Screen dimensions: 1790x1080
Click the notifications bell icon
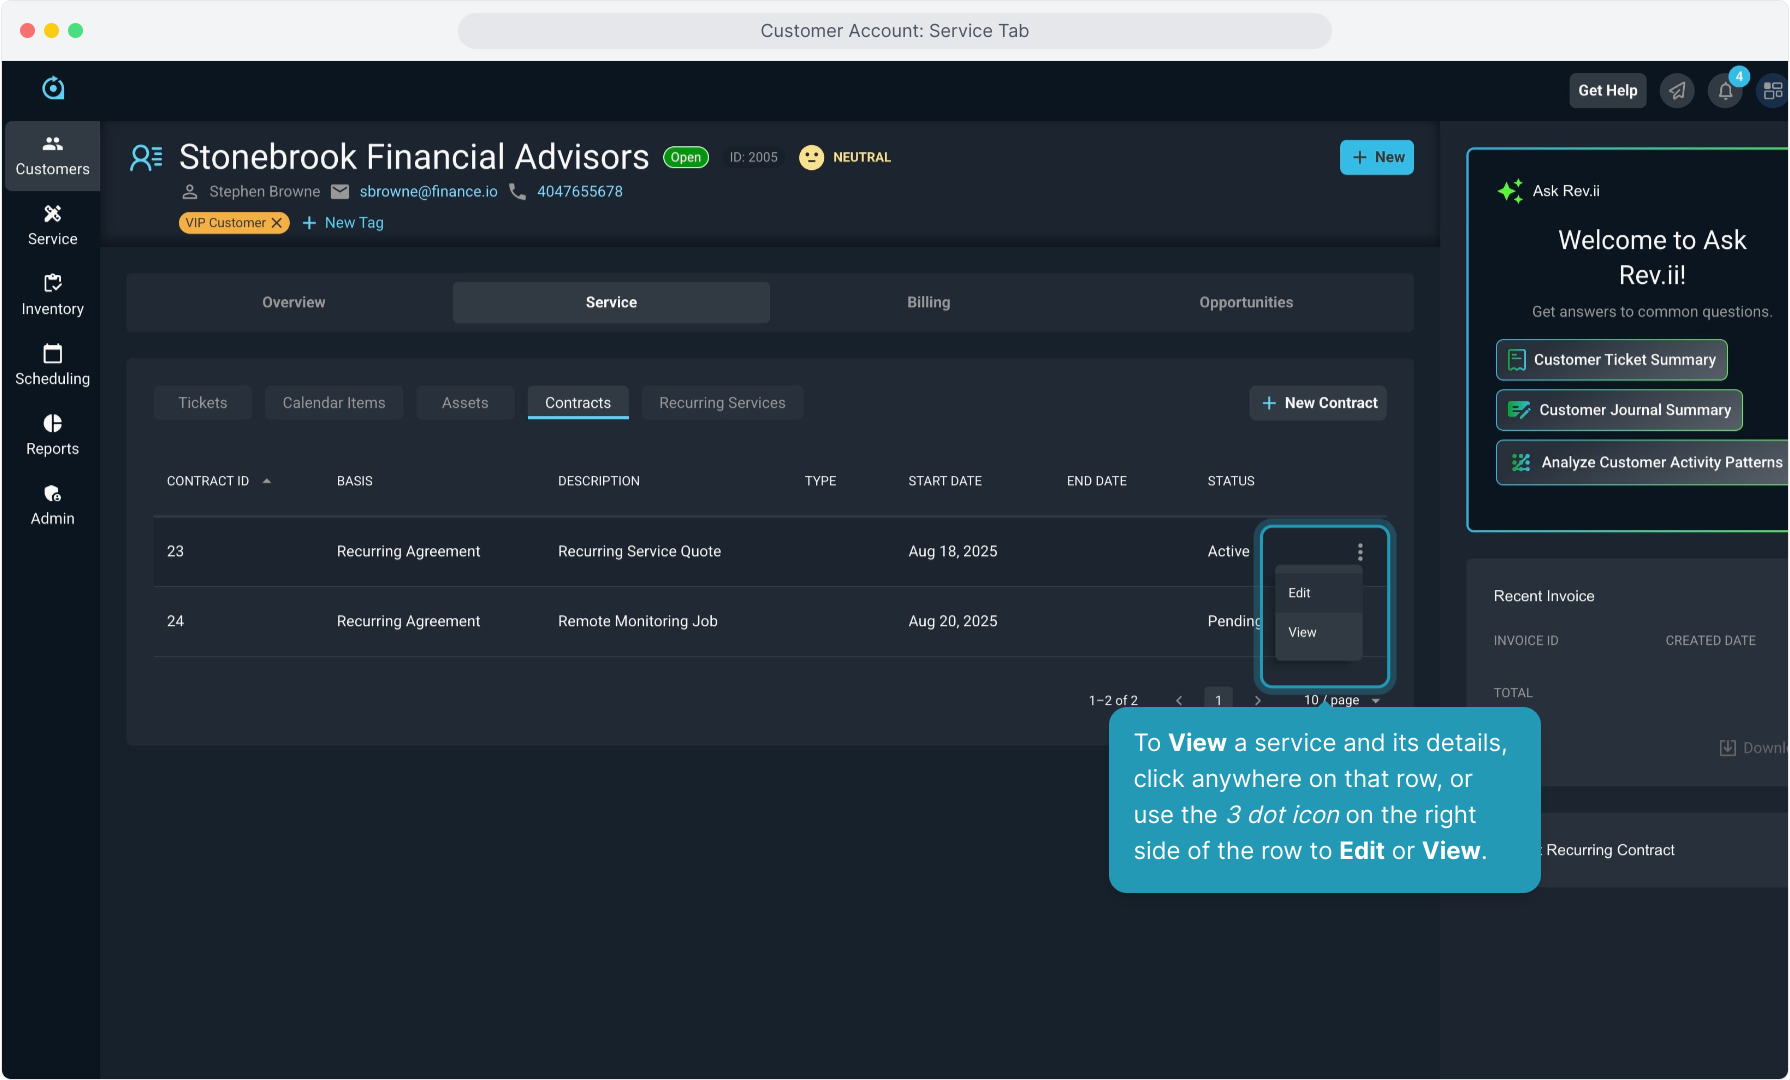(1725, 91)
